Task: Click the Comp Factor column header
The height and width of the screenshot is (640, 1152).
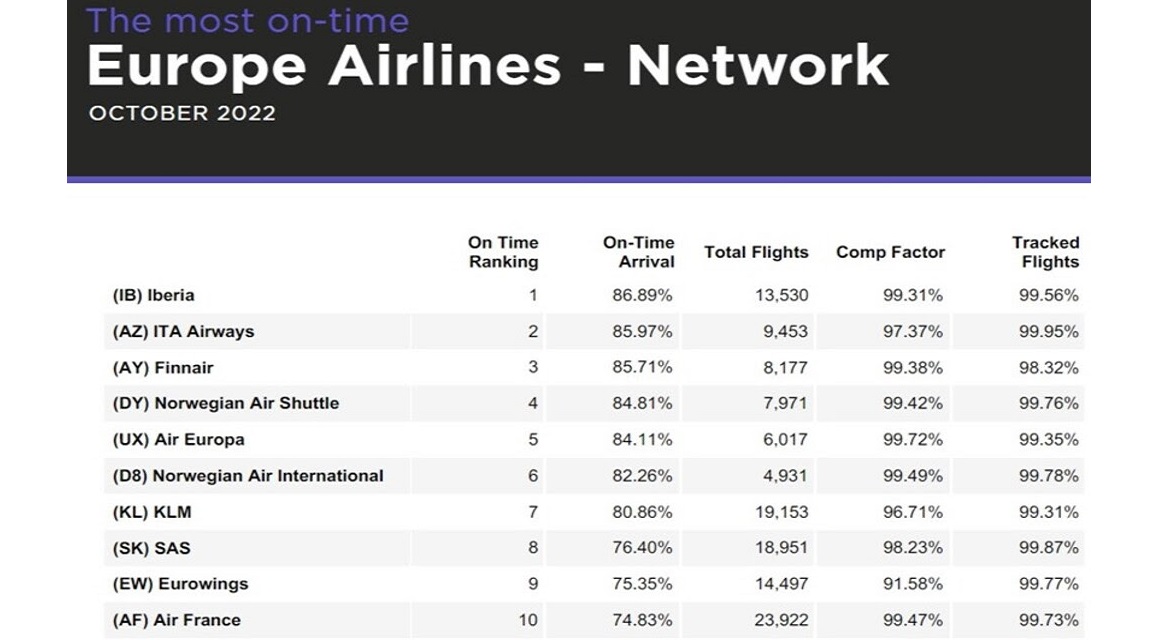Action: click(x=890, y=252)
